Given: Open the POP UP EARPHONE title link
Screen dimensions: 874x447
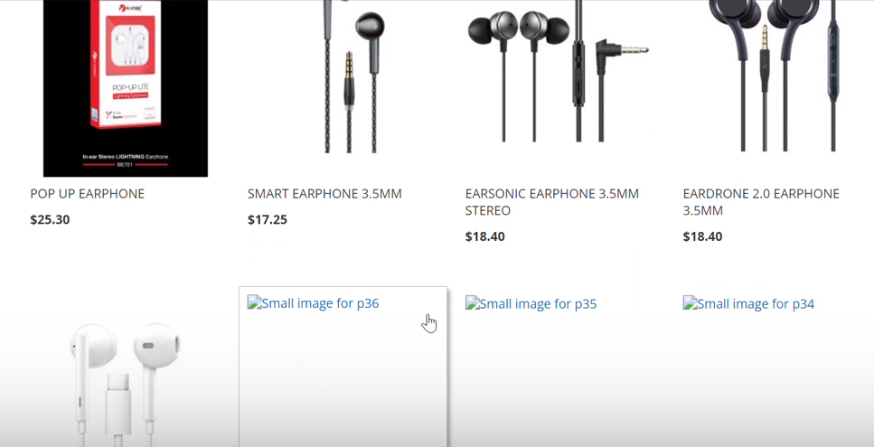Looking at the screenshot, I should (x=88, y=193).
